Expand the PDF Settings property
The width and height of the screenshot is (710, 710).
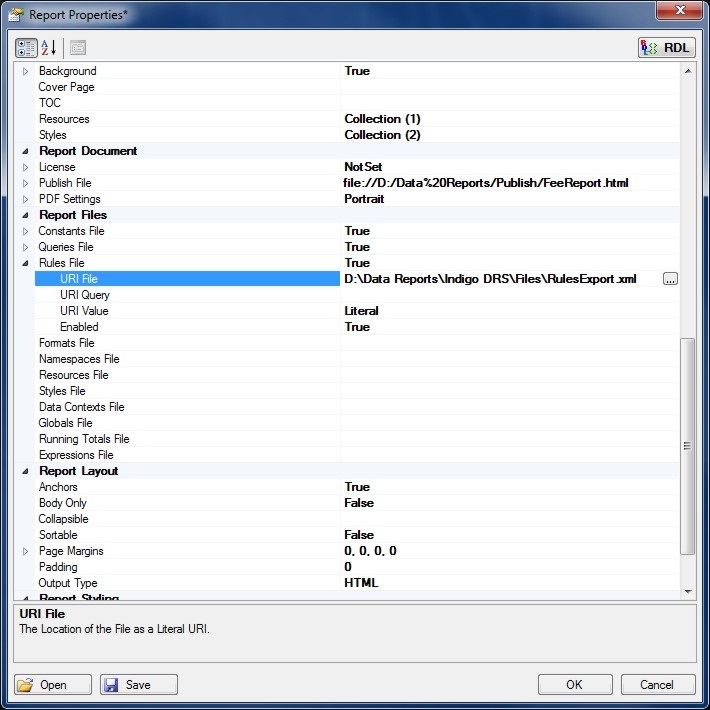pyautogui.click(x=26, y=199)
